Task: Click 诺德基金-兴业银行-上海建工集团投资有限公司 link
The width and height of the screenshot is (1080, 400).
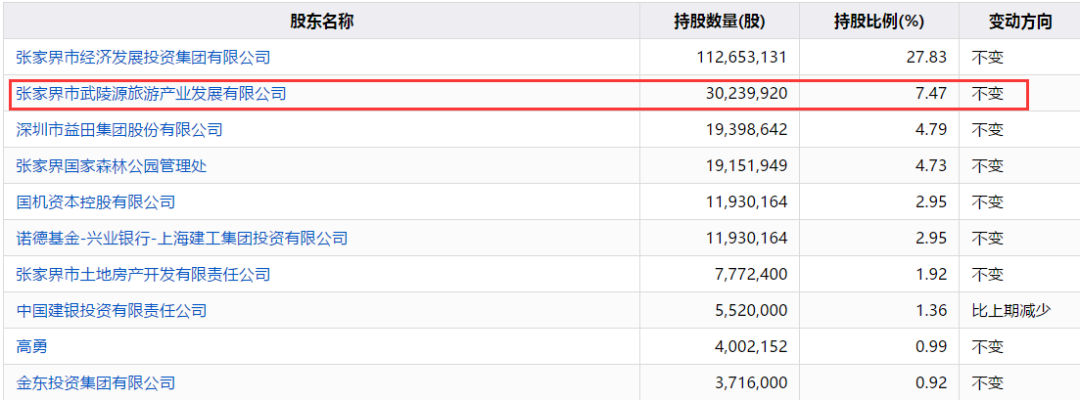Action: click(182, 238)
